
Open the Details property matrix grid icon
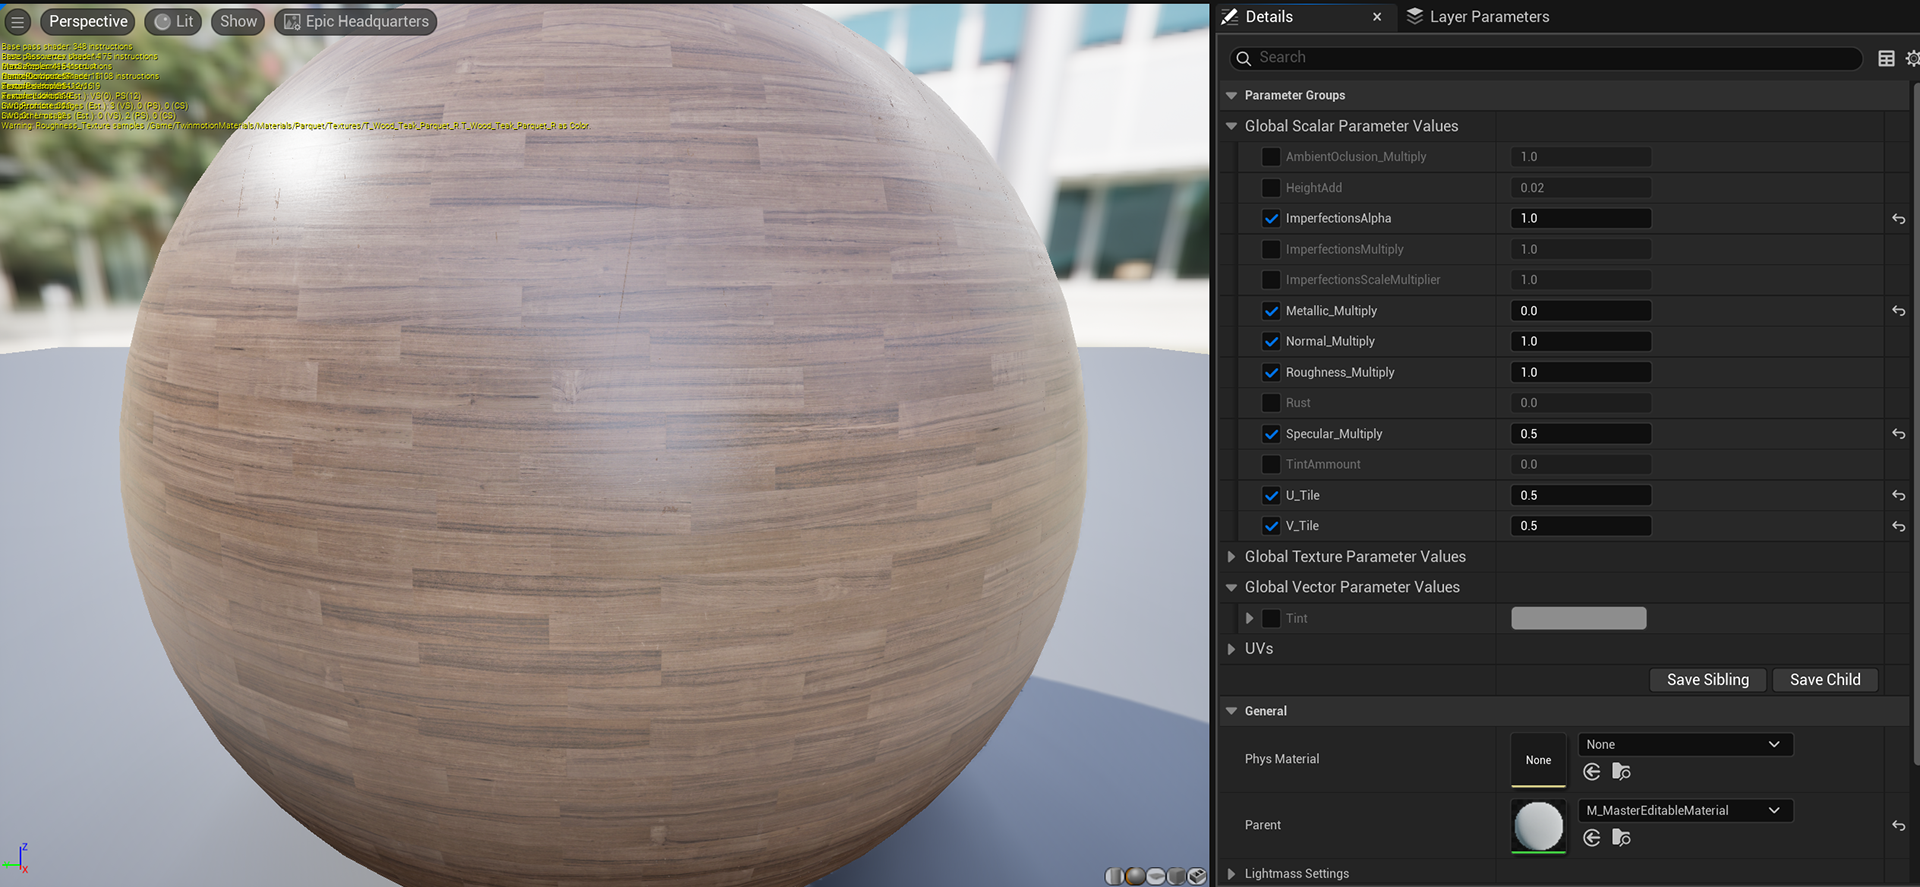[1886, 58]
